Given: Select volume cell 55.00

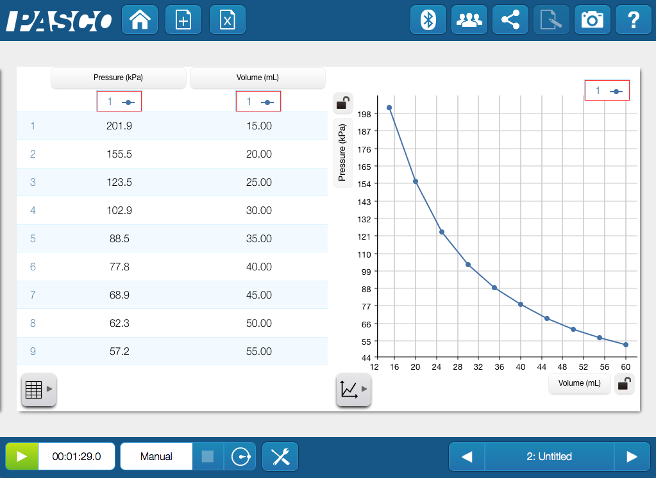Looking at the screenshot, I should point(259,351).
